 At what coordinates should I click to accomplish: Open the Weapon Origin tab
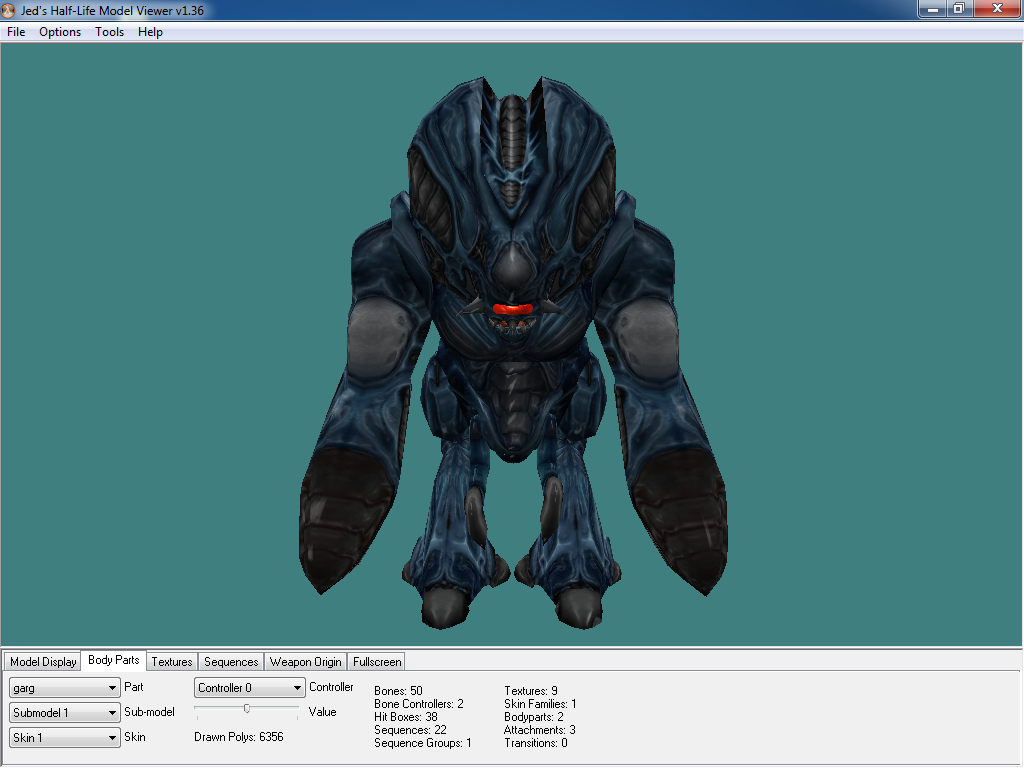tap(306, 662)
